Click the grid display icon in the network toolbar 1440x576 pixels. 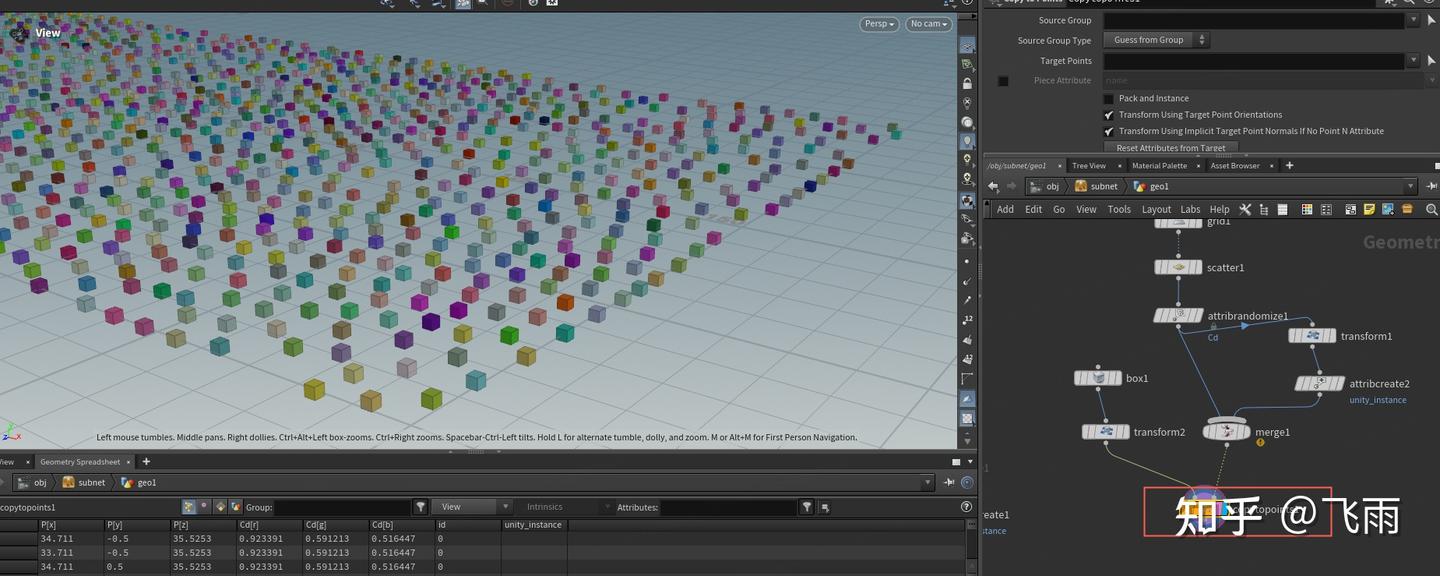click(1326, 209)
